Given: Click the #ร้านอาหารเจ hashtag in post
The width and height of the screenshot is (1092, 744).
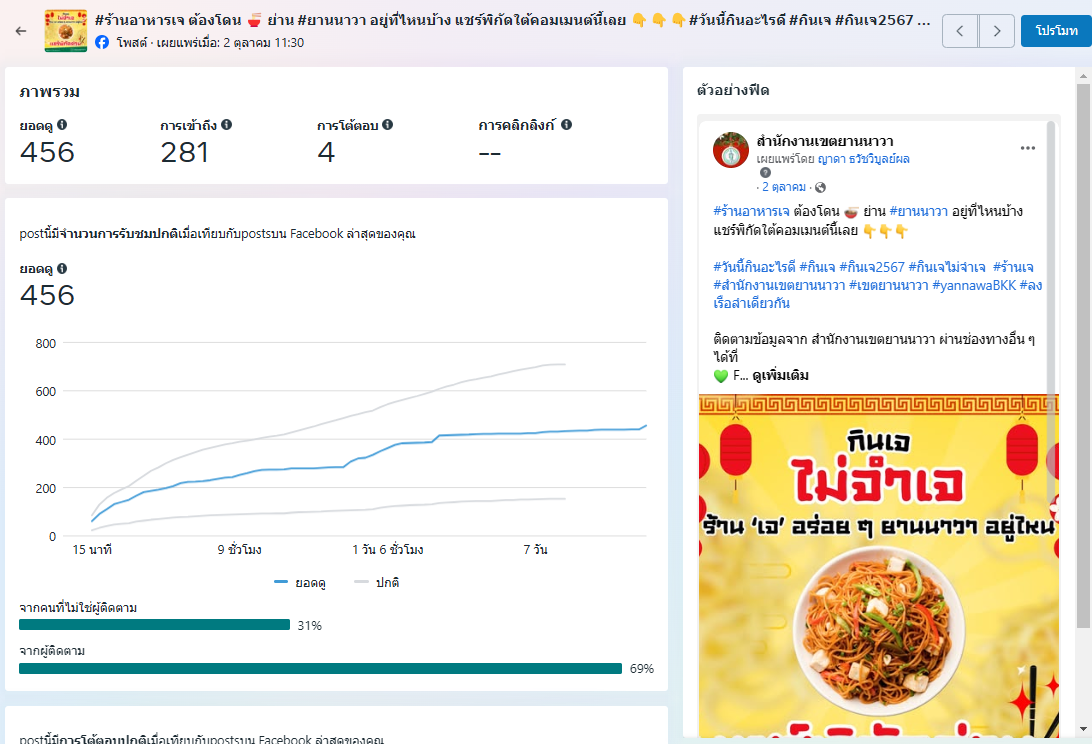Looking at the screenshot, I should click(x=751, y=212).
